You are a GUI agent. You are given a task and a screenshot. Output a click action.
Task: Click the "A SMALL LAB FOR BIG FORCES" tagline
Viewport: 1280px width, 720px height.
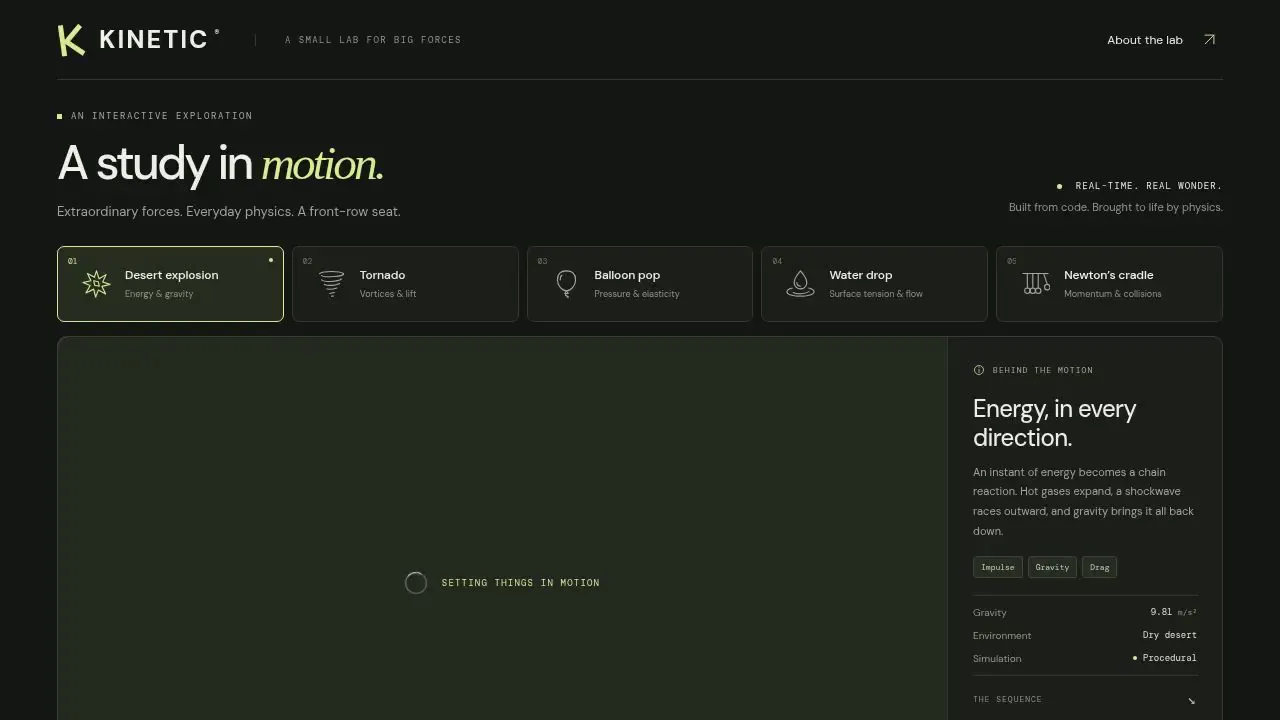373,40
